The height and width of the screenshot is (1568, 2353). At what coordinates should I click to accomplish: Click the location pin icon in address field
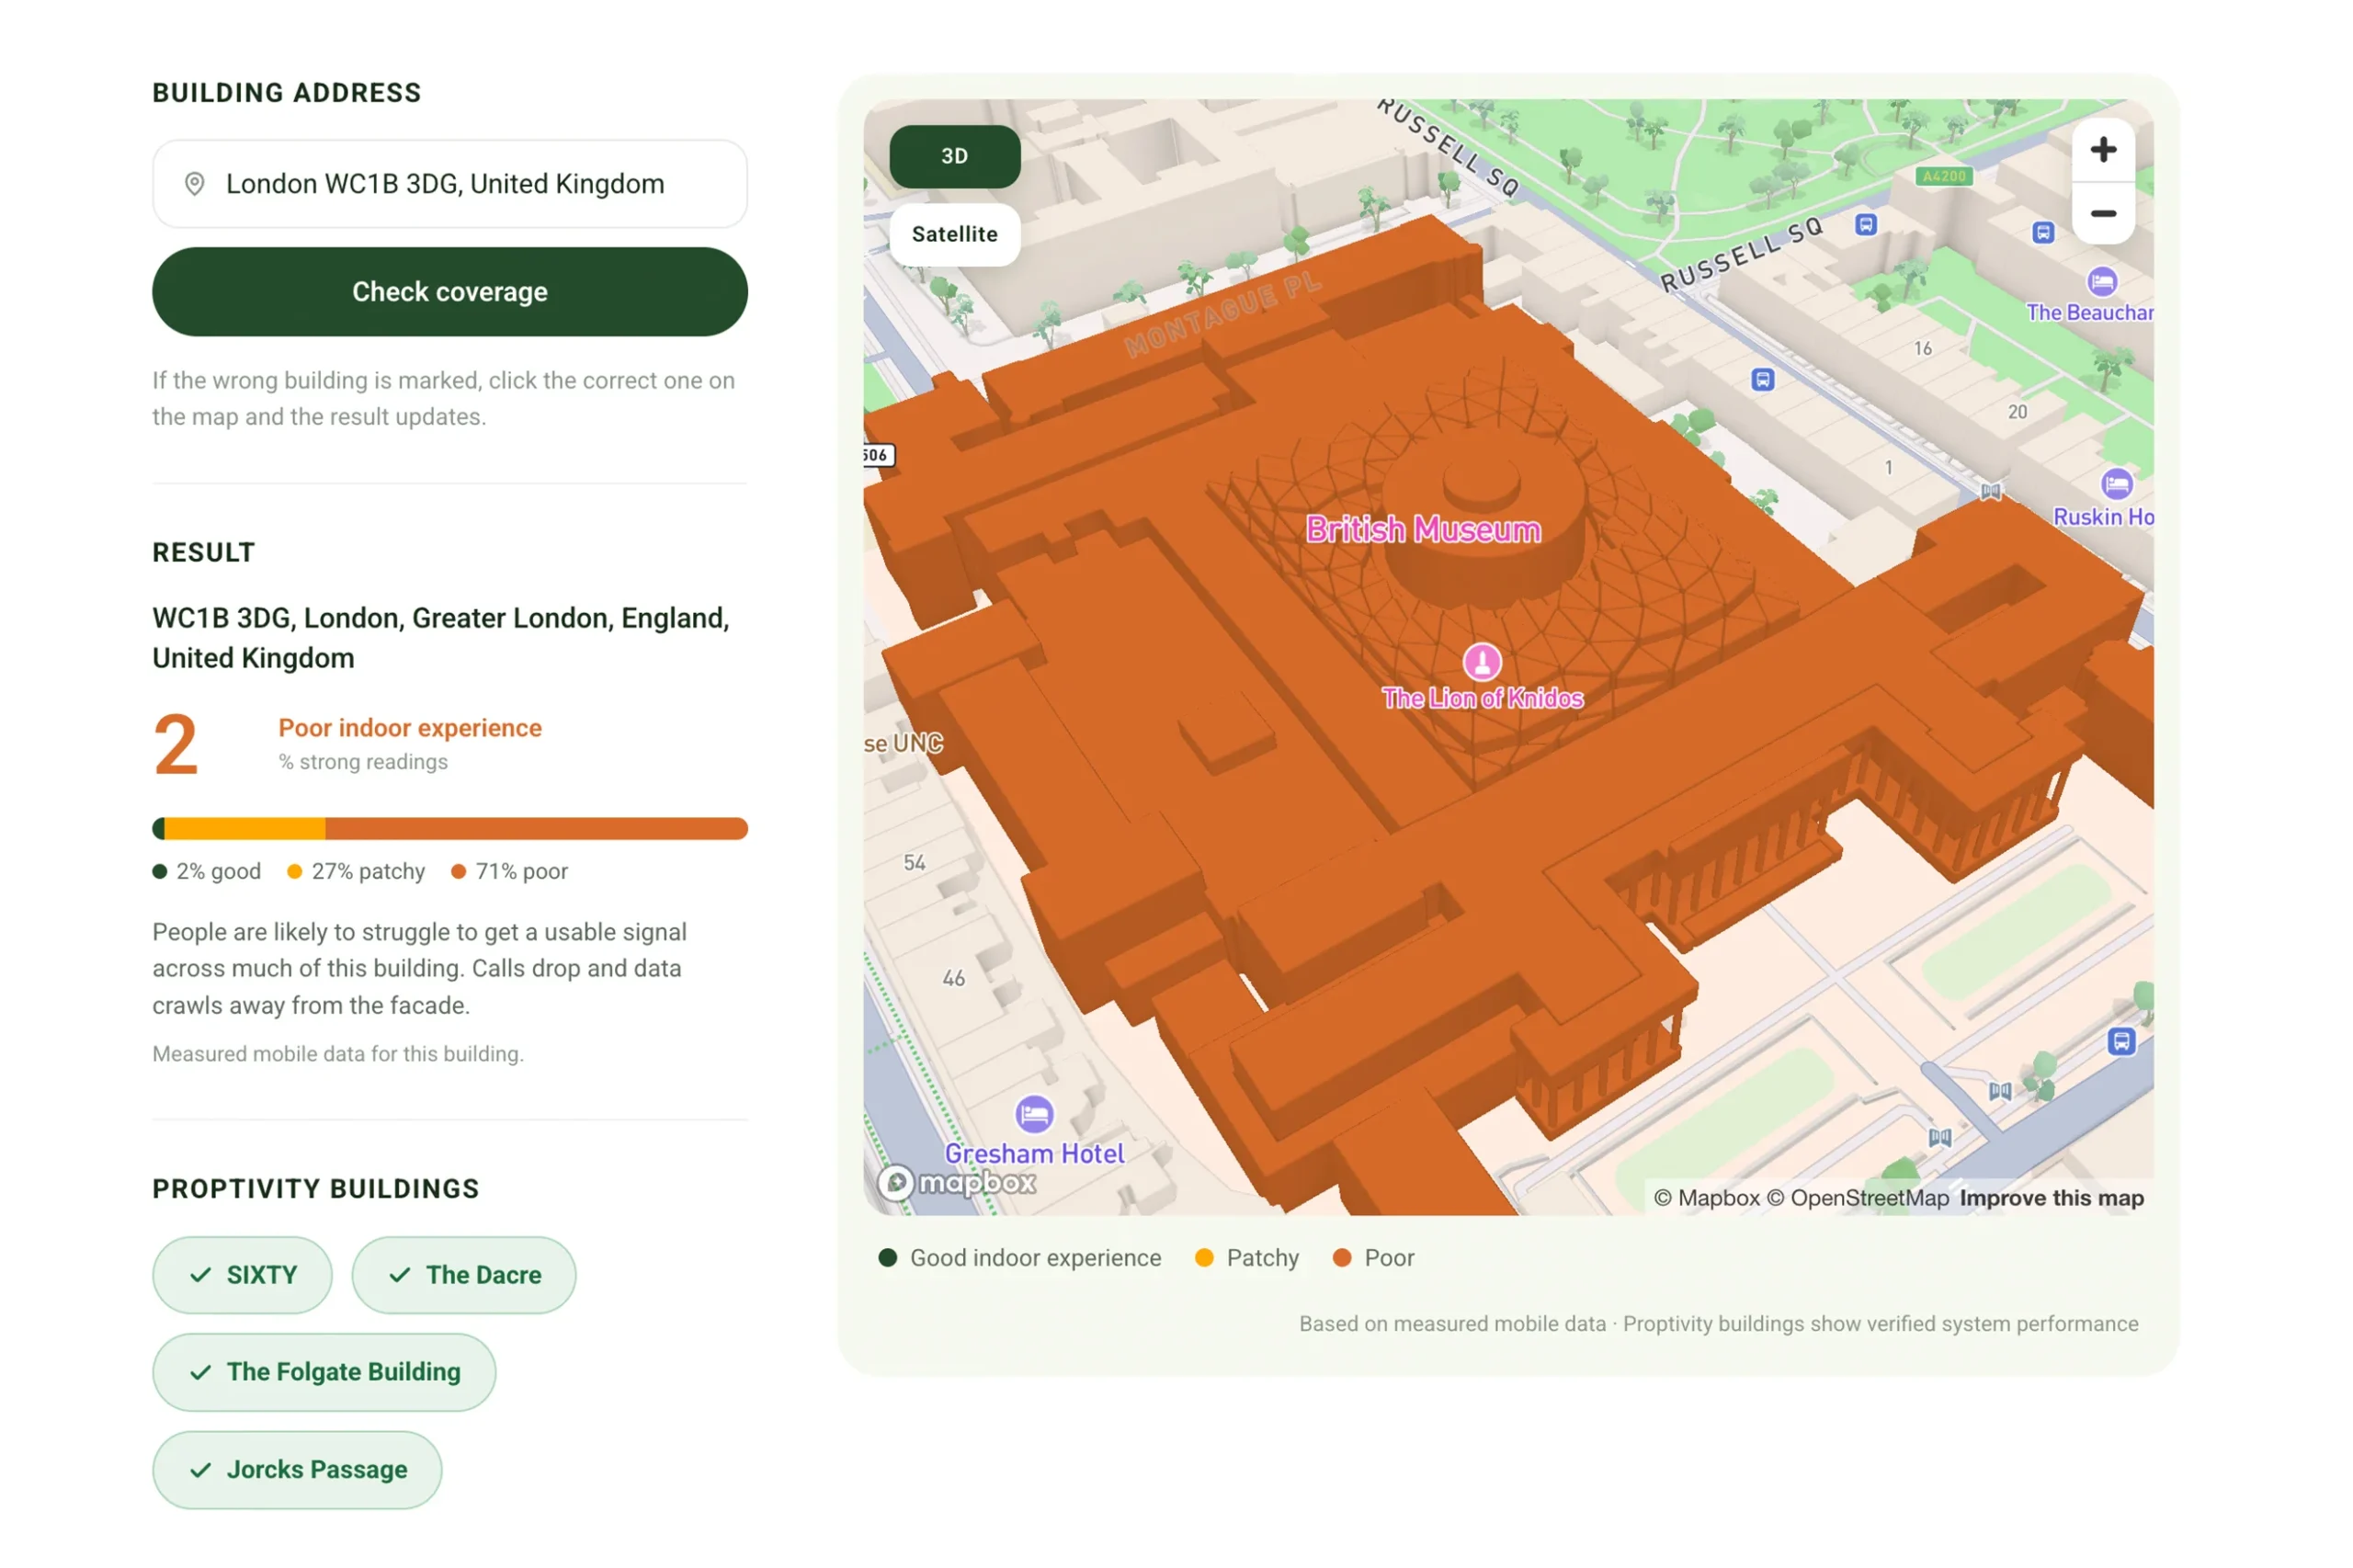tap(194, 184)
